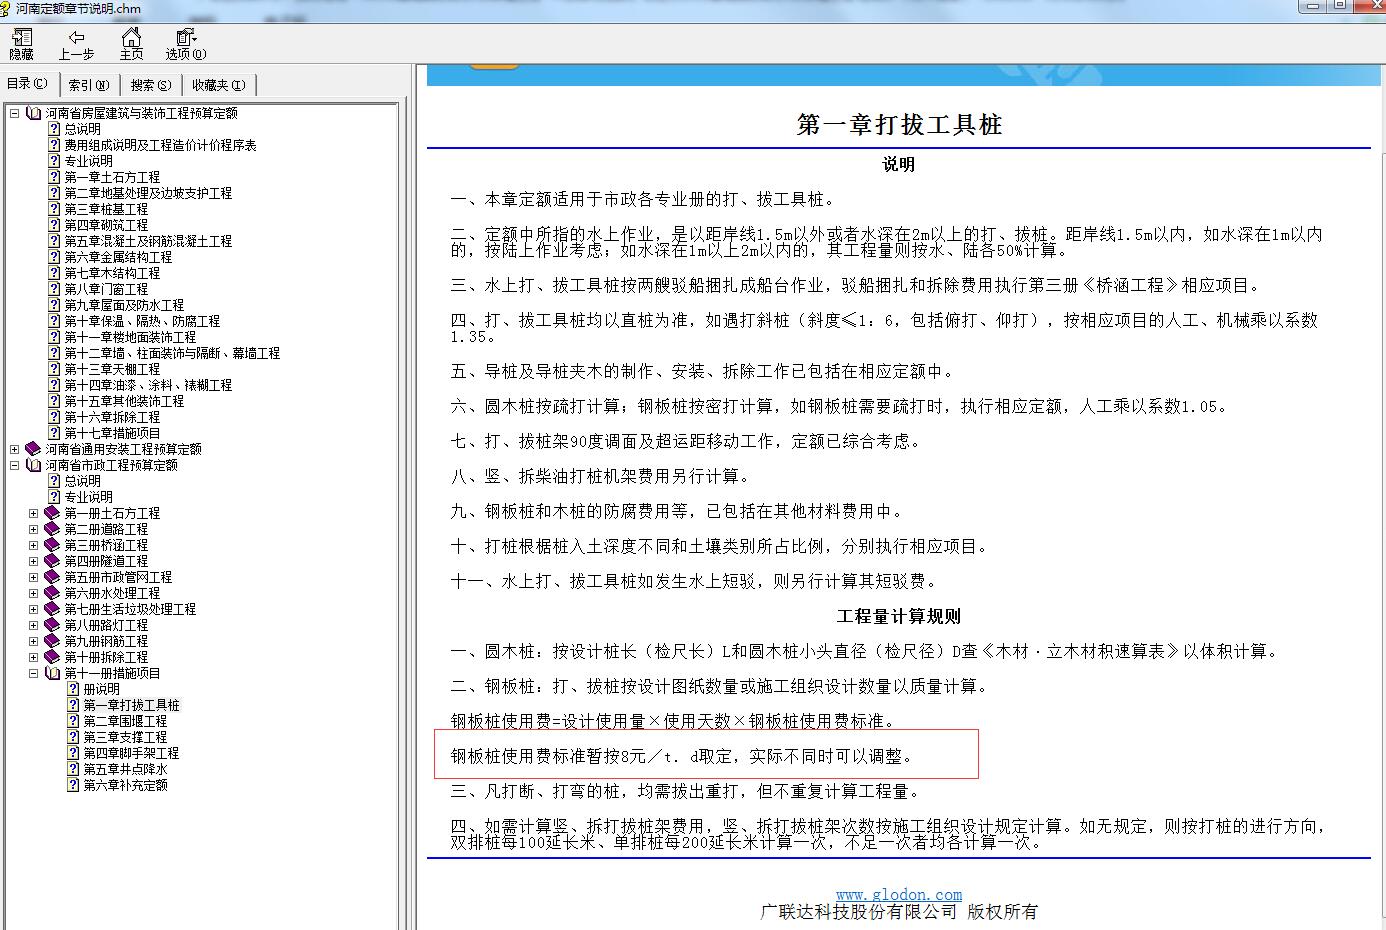
Task: Click the open book icon beside 第十一册措施项目
Action: pos(52,673)
